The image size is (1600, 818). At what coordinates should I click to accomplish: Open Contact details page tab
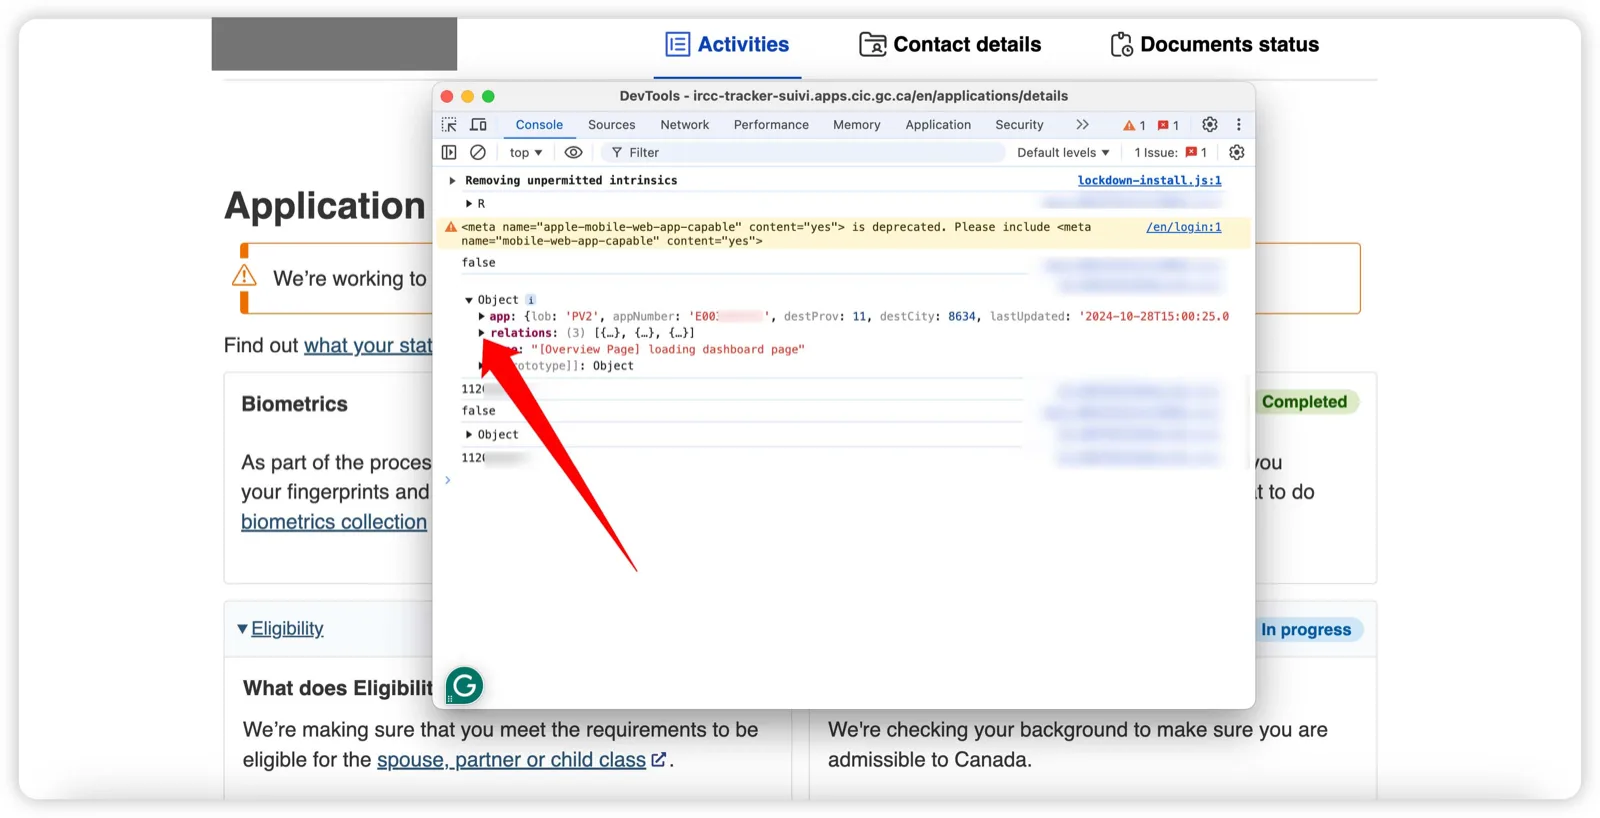pos(950,45)
